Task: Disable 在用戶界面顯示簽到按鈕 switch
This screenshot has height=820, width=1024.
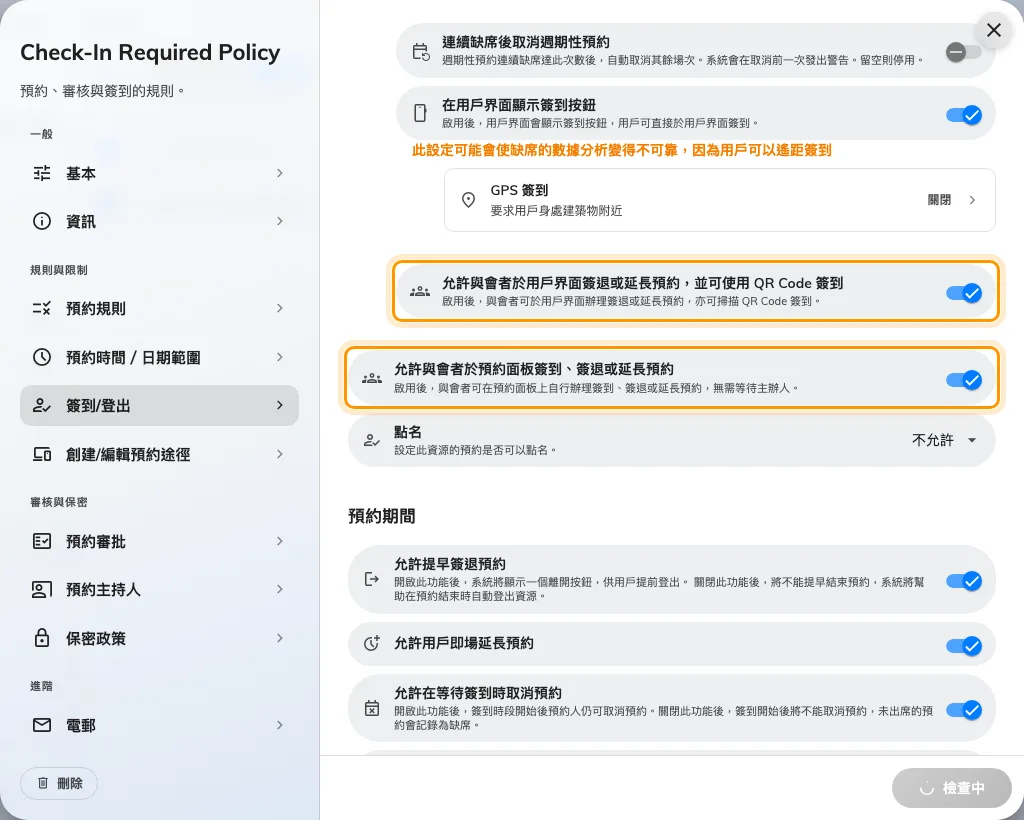Action: [964, 115]
